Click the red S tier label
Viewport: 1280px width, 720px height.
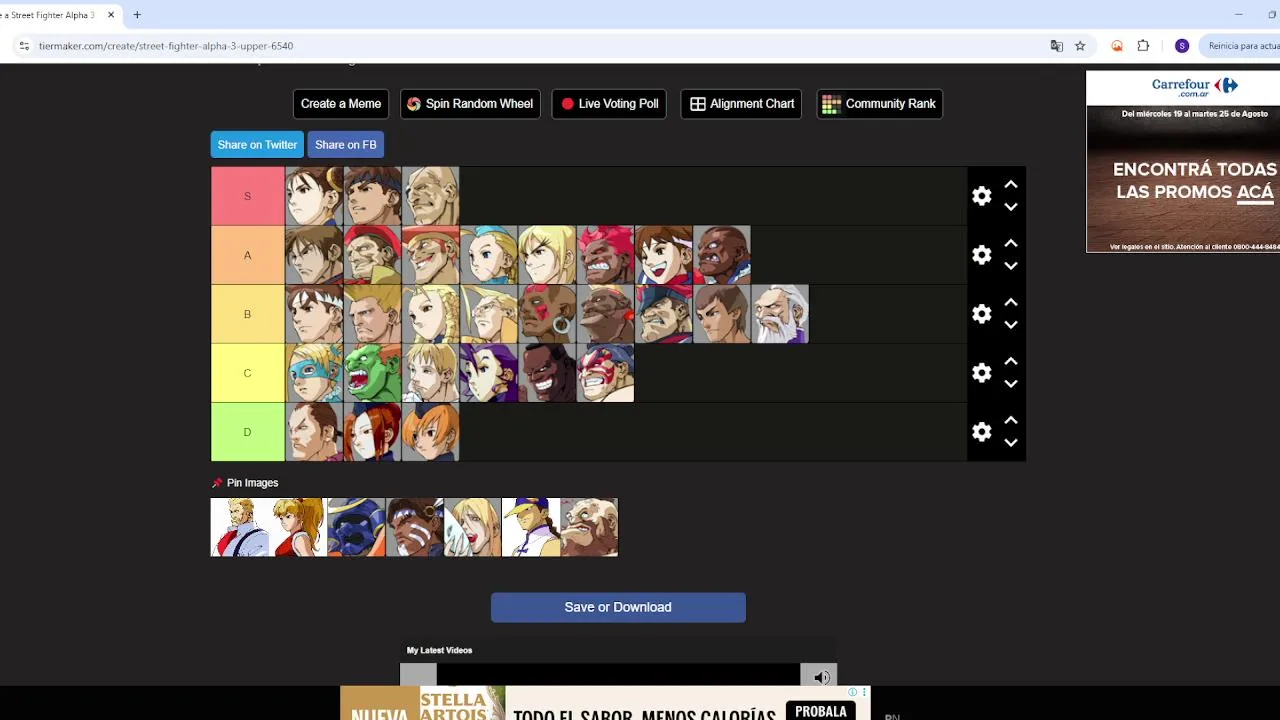coord(248,196)
